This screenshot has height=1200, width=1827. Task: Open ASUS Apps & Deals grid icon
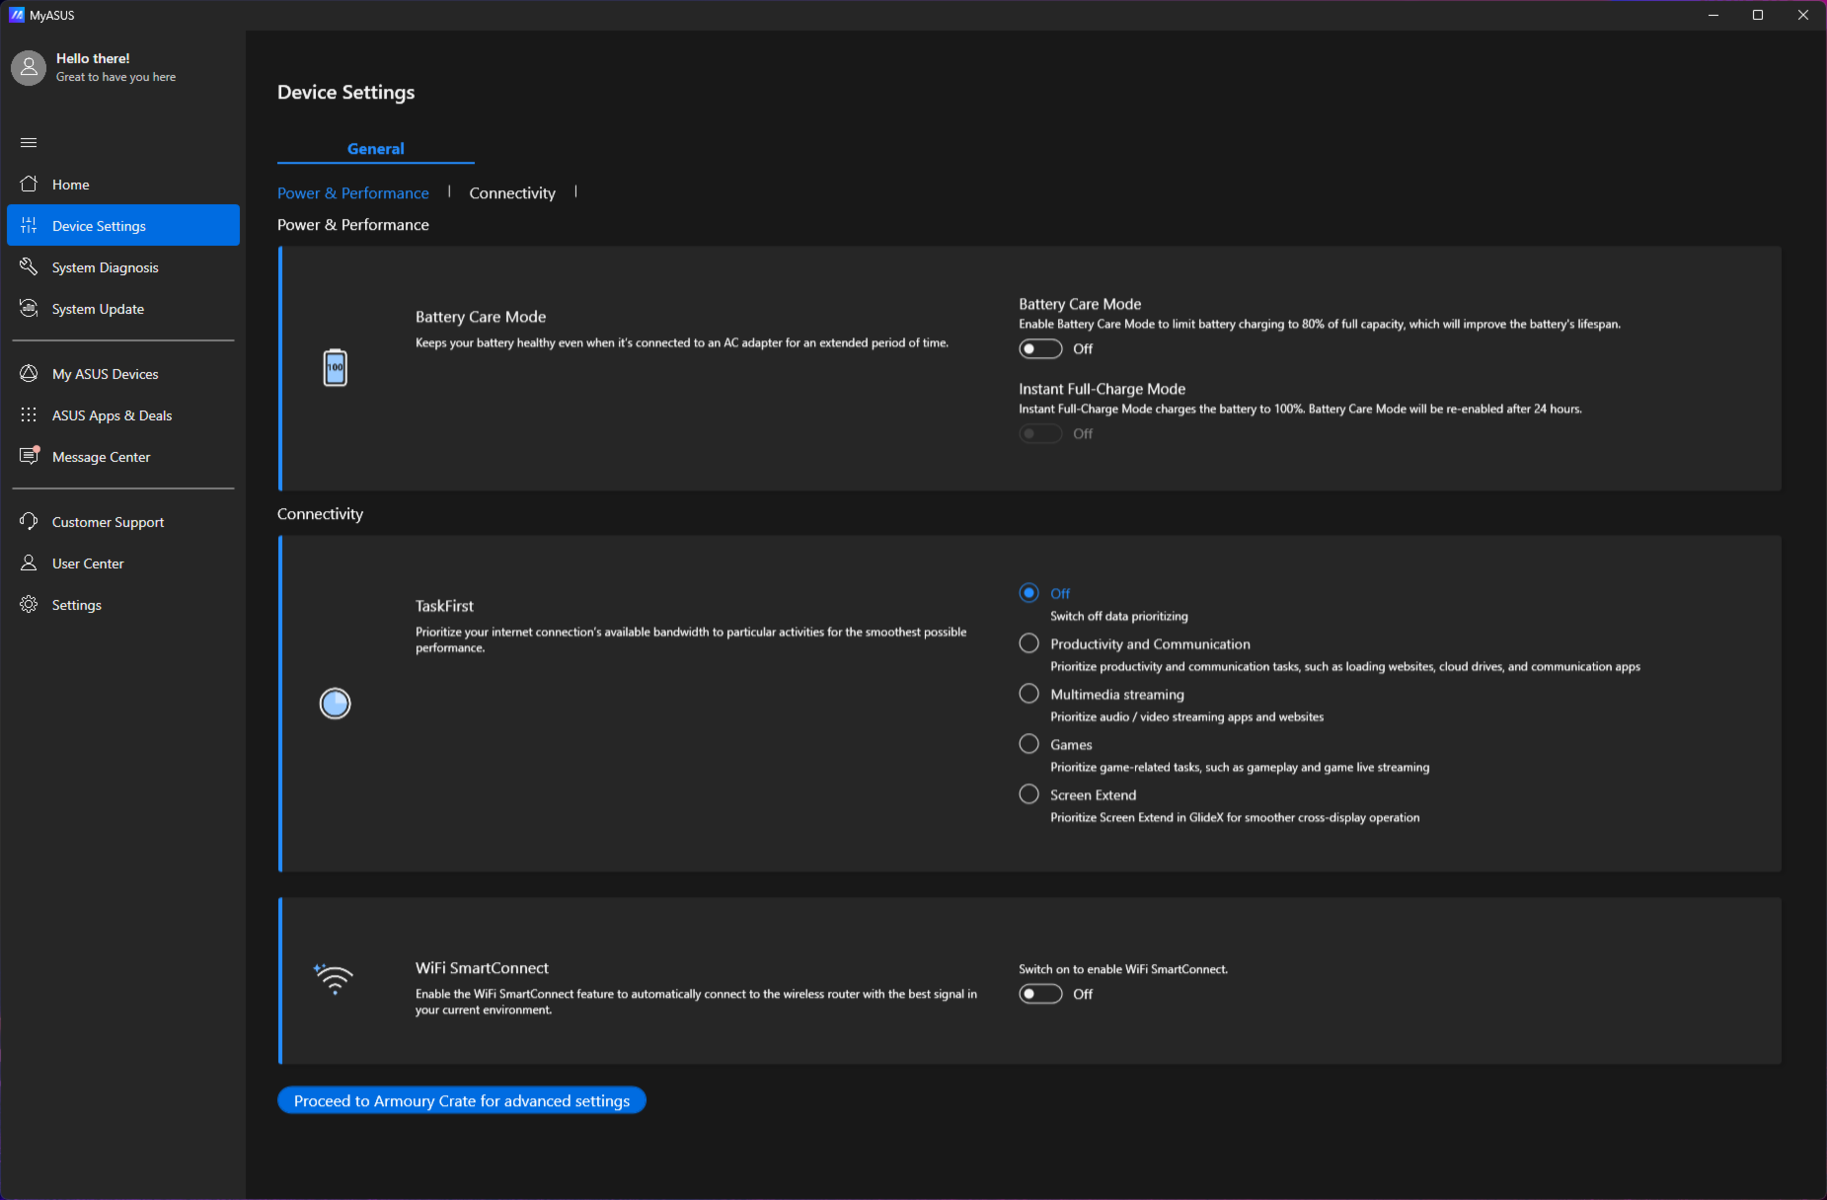[29, 415]
